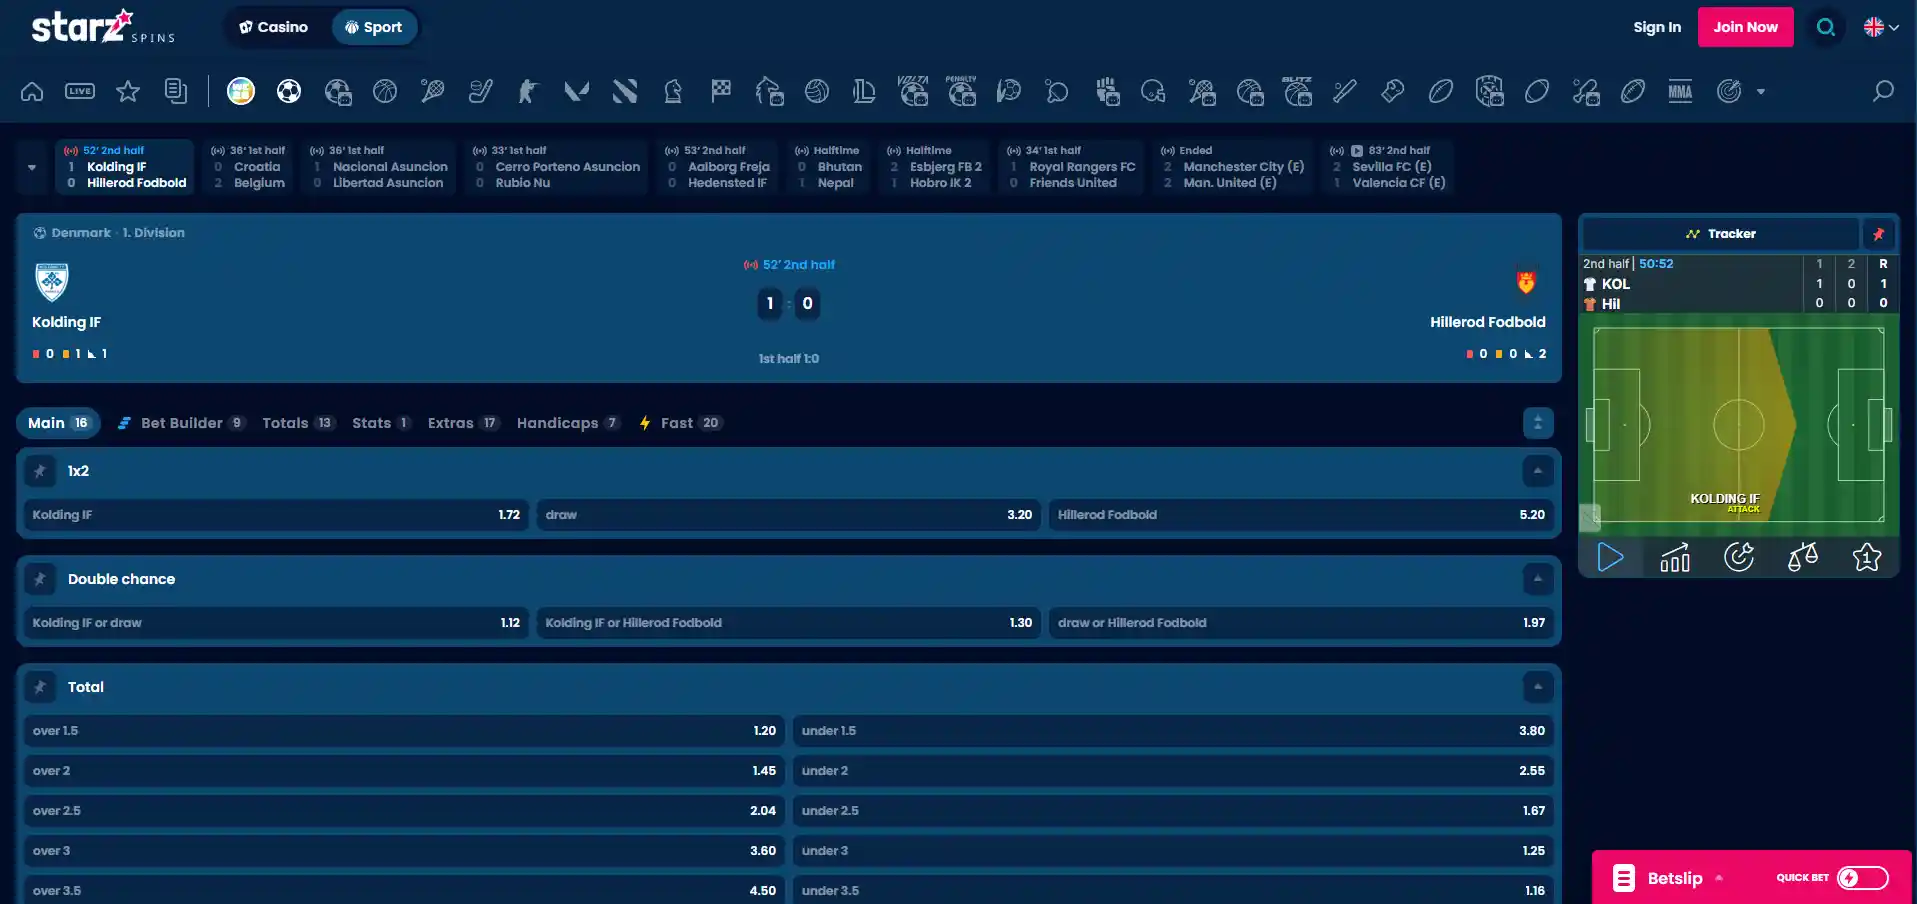Select the football (soccer ball) sport icon

pos(289,92)
